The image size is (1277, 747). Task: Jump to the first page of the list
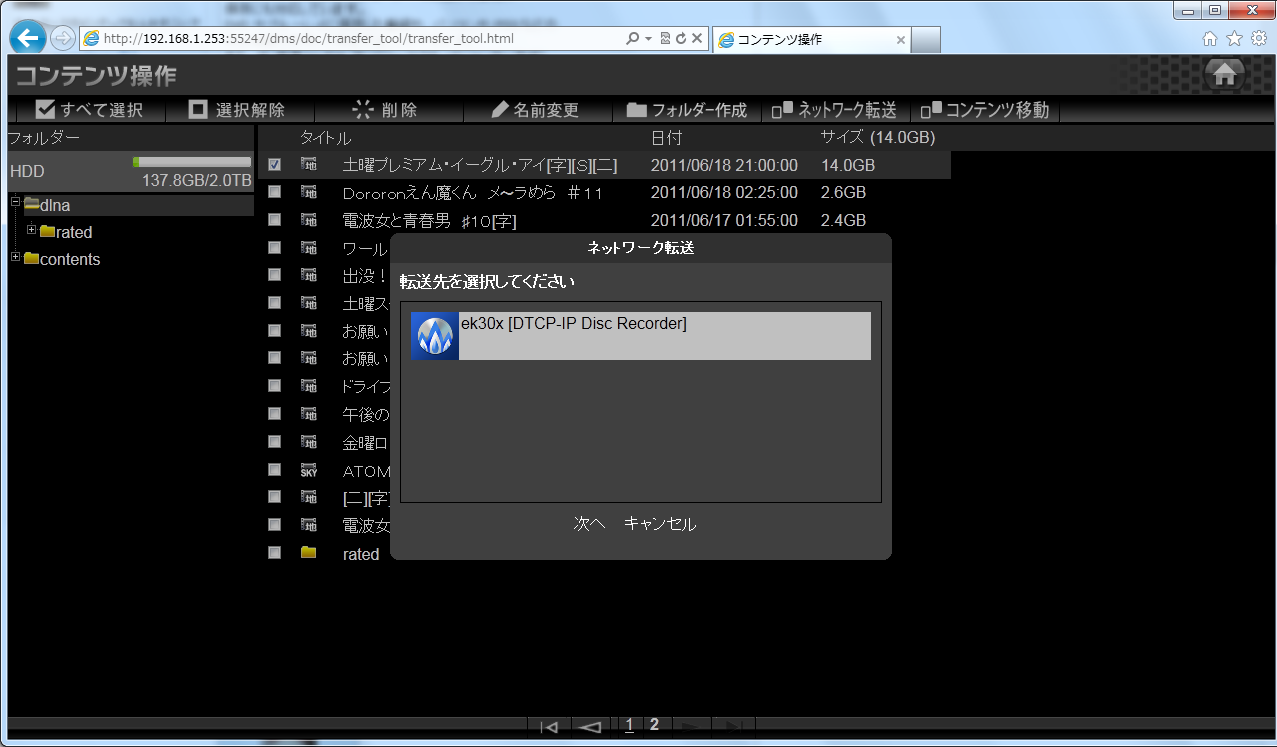click(x=548, y=727)
